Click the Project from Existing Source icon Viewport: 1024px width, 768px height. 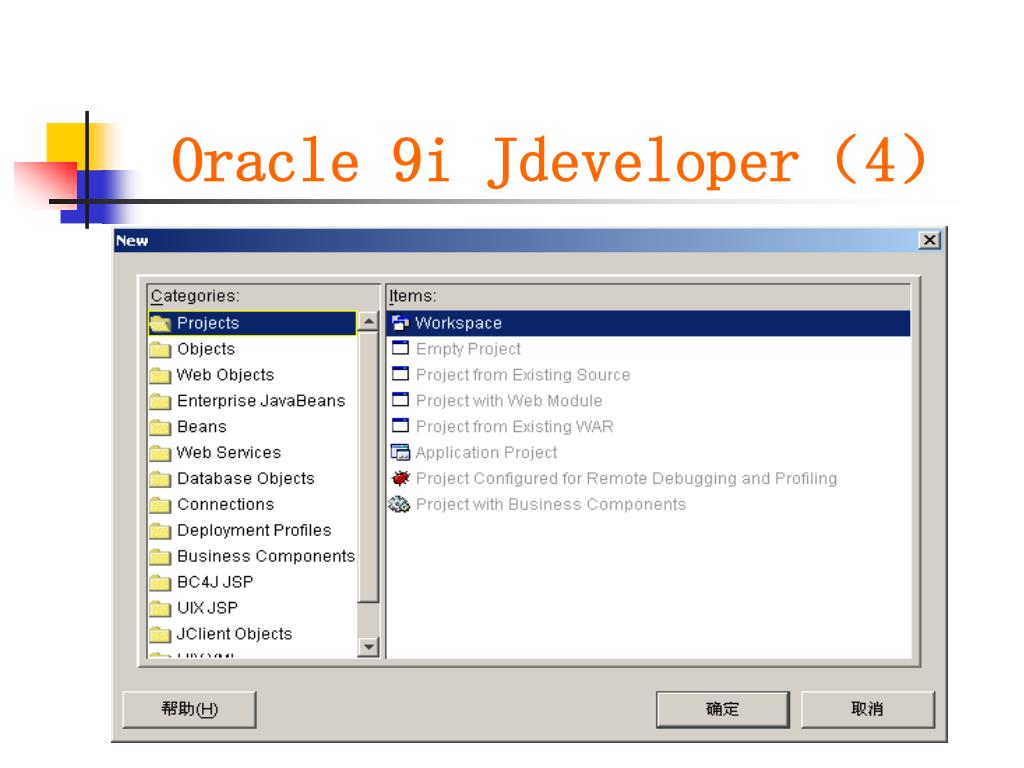[400, 374]
